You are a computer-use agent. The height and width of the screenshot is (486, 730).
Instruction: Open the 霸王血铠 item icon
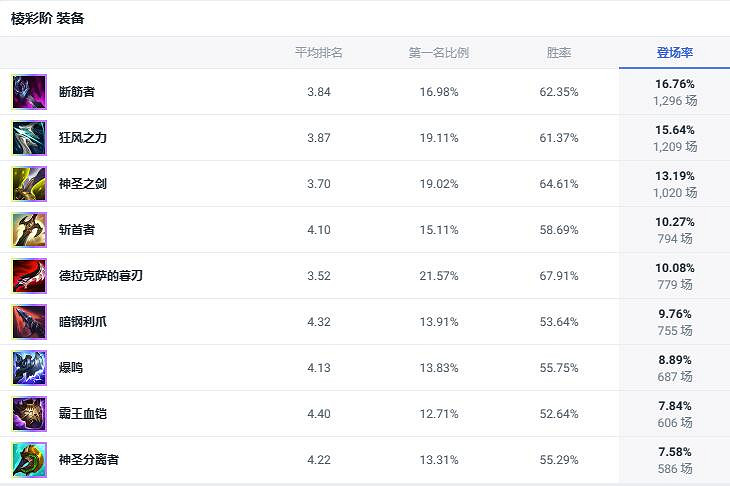(29, 414)
